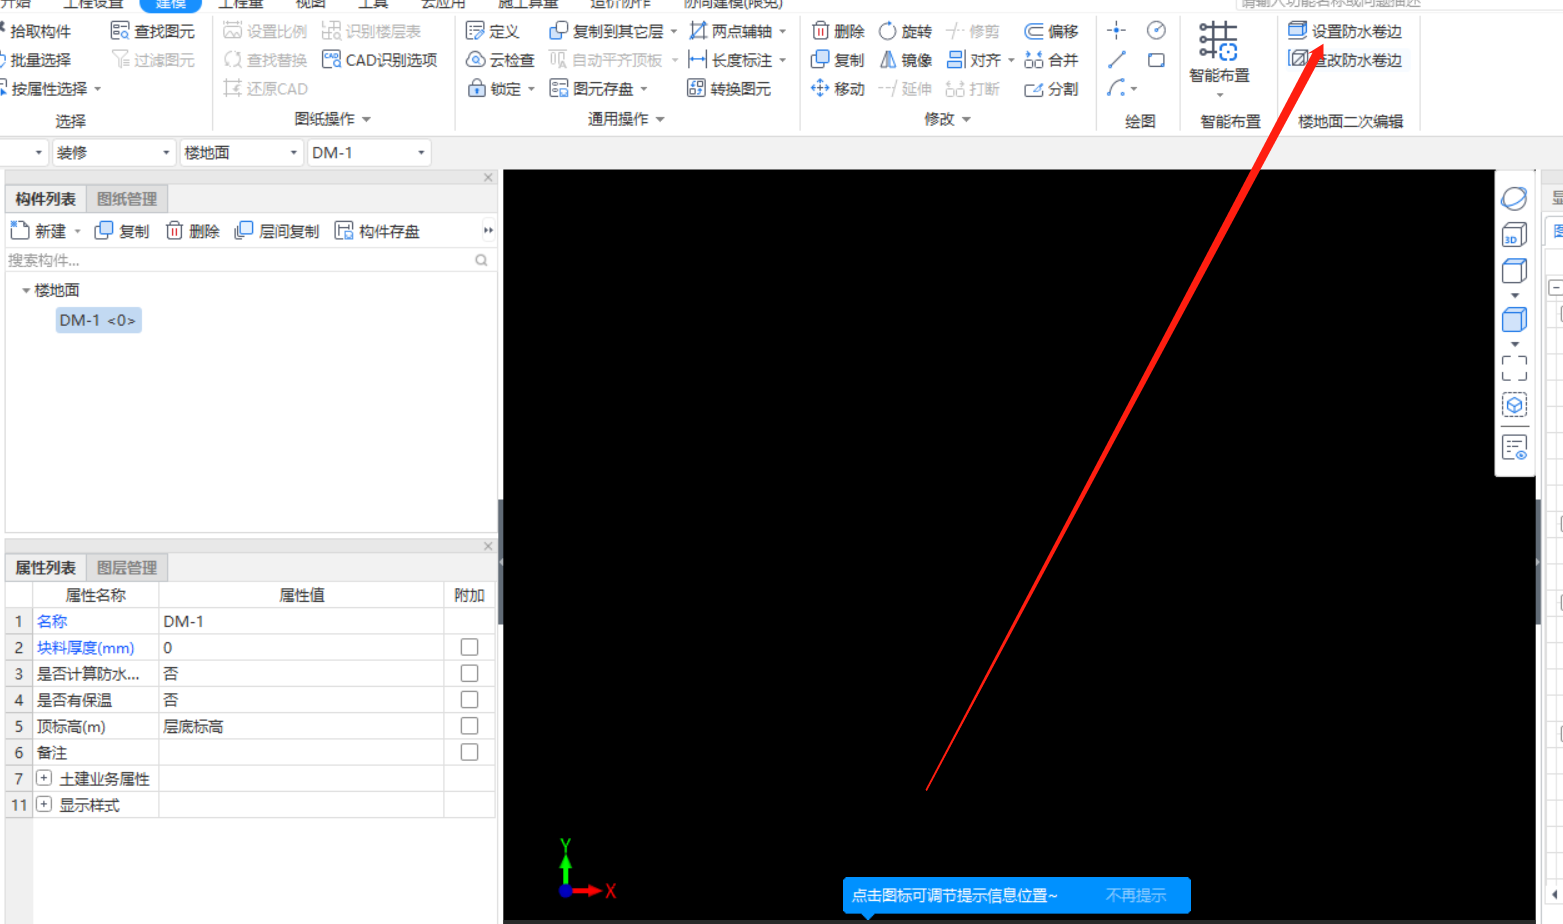Open the 按属性选择 dropdown arrow
This screenshot has height=924, width=1563.
pyautogui.click(x=98, y=89)
